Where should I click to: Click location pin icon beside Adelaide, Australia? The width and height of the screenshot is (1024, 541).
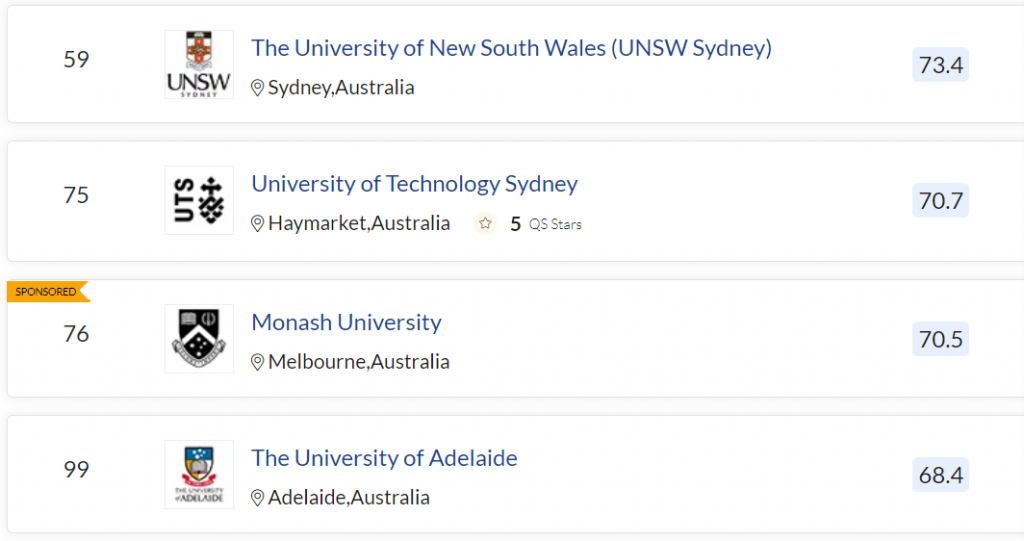(x=257, y=498)
